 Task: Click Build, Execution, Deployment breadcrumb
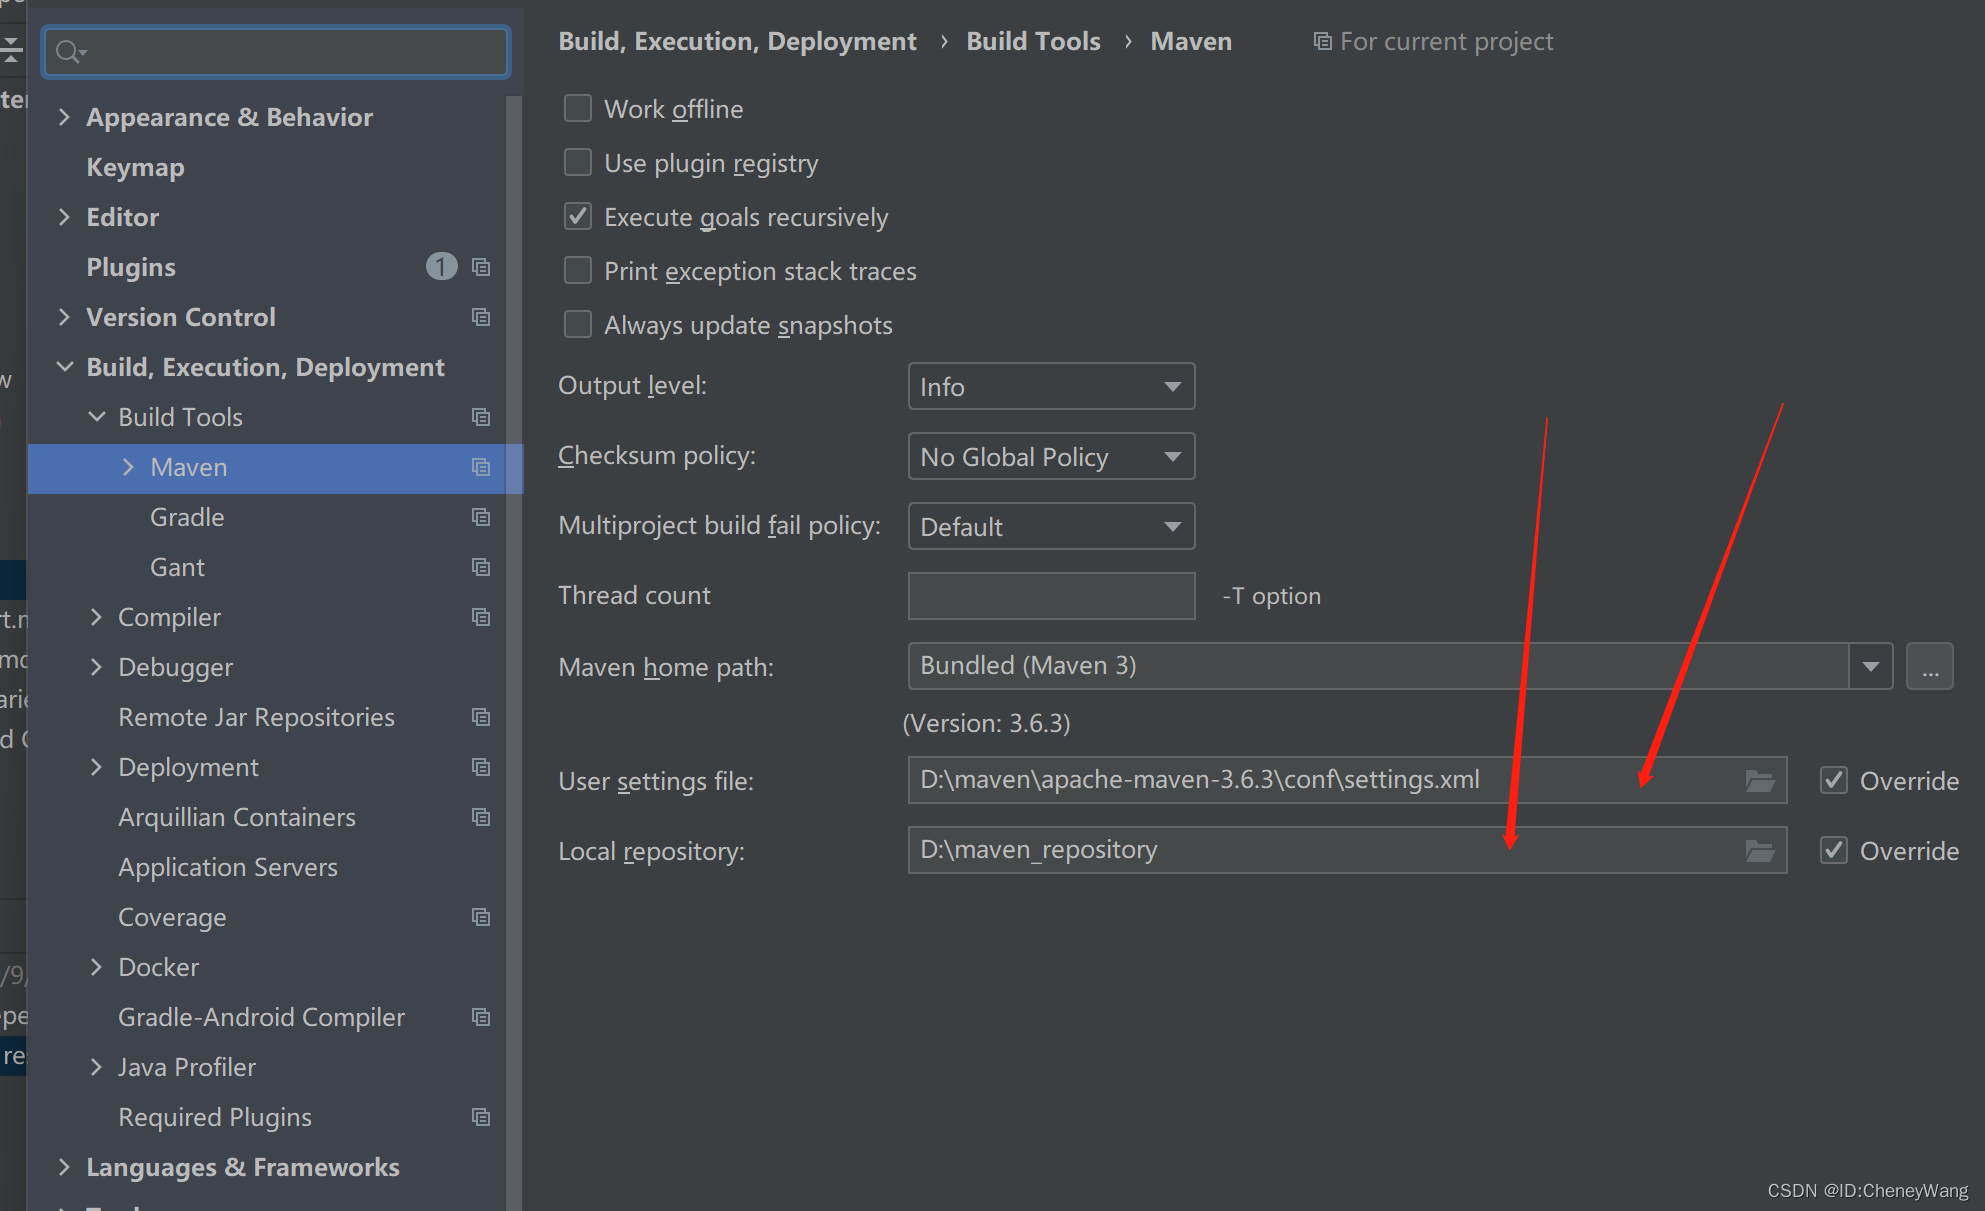click(737, 41)
